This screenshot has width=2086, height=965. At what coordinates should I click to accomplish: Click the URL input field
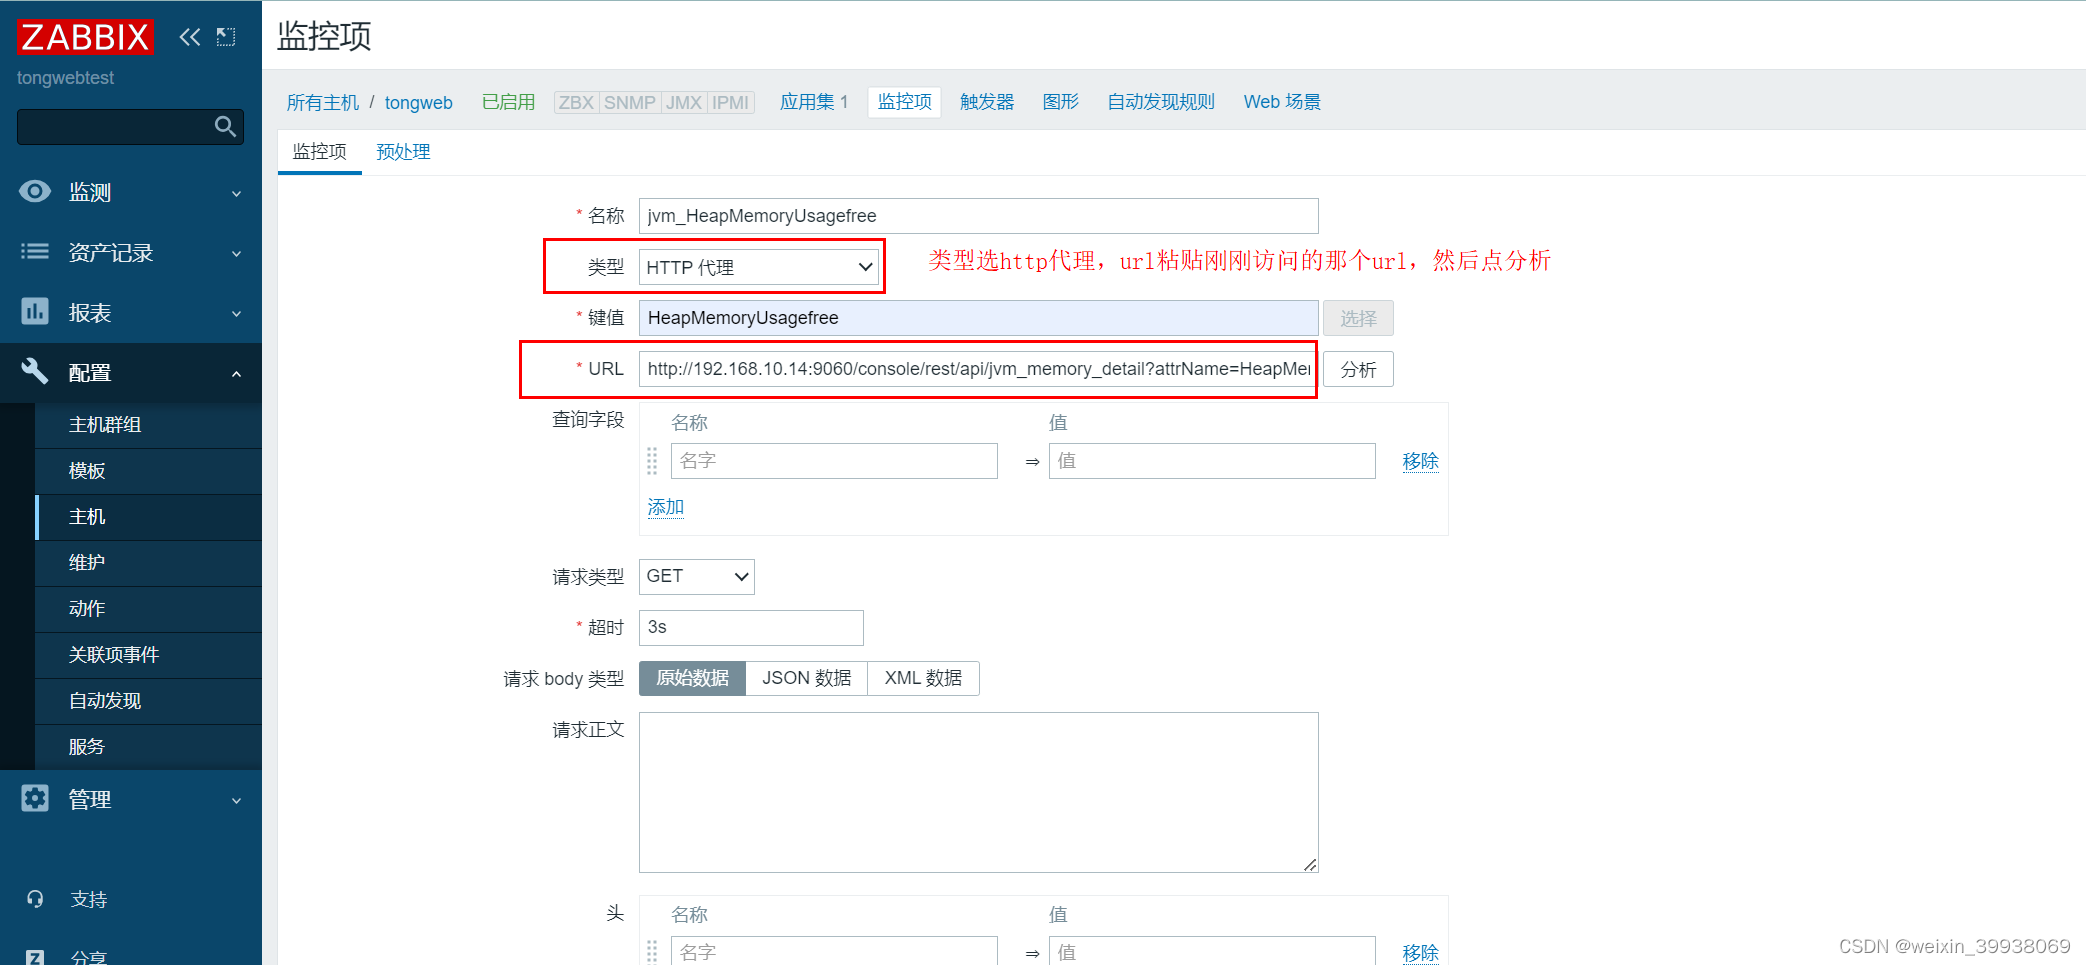click(978, 369)
